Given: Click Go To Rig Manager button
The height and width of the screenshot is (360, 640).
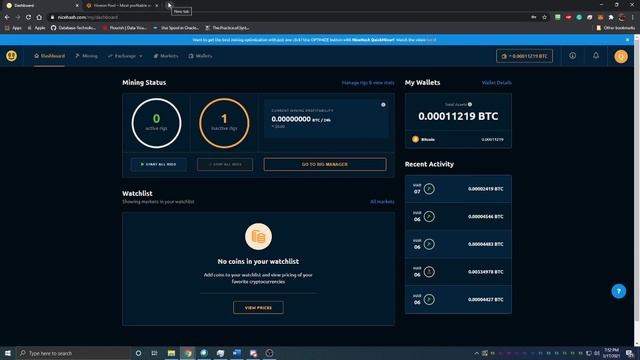Looking at the screenshot, I should coord(325,164).
